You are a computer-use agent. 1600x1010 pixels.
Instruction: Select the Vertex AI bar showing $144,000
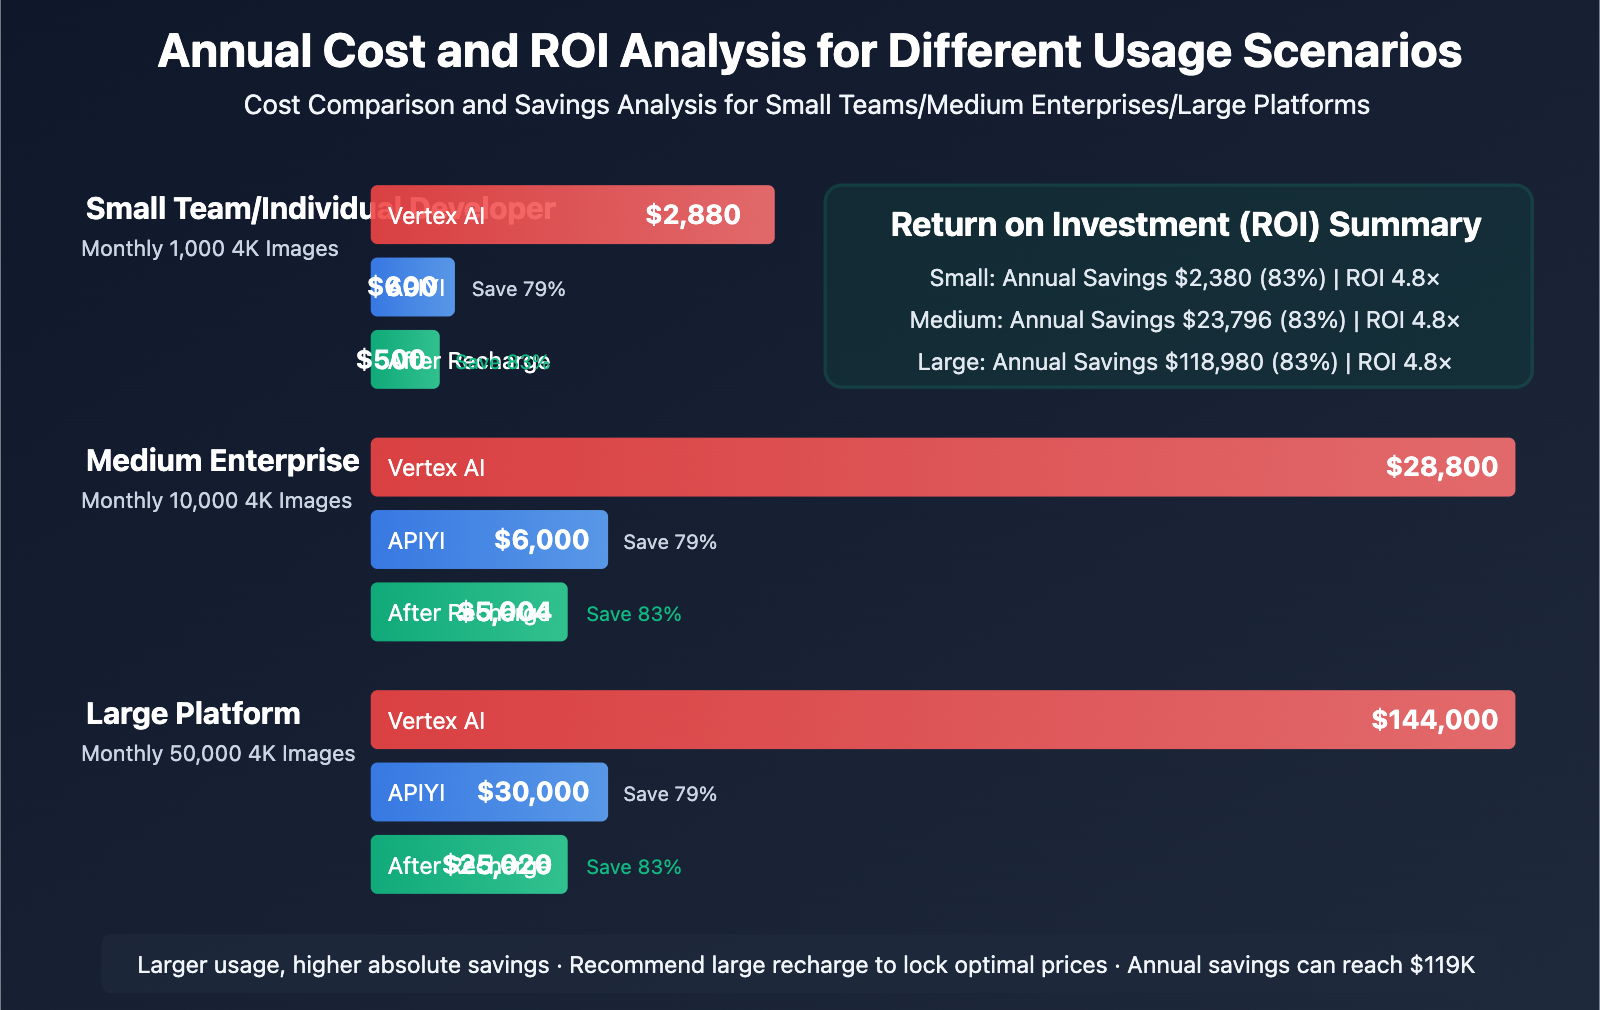[943, 720]
